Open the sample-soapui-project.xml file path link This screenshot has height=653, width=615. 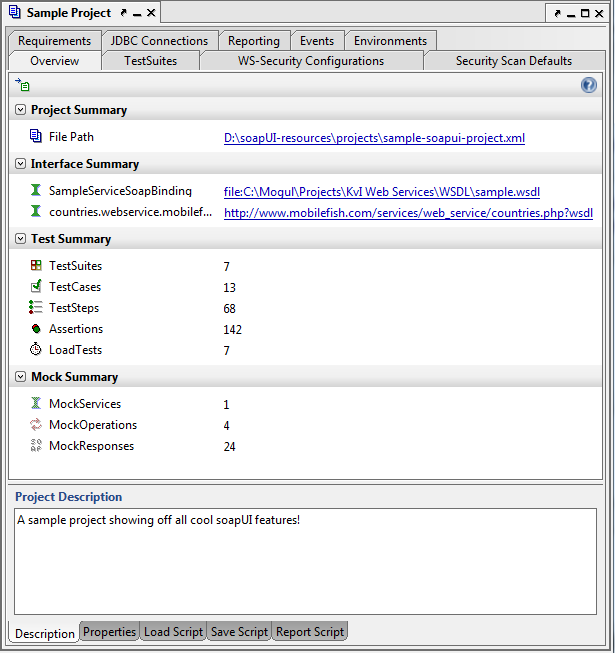pos(374,138)
